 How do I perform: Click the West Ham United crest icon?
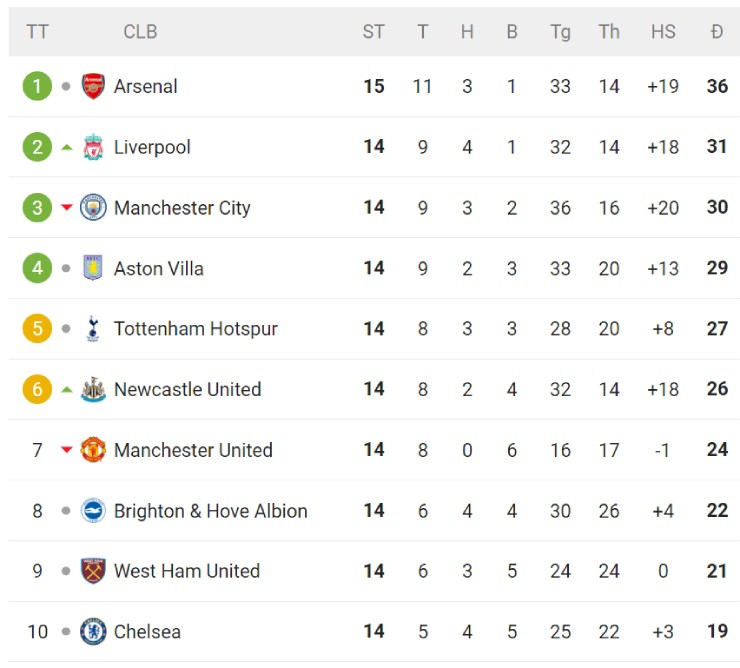[93, 571]
